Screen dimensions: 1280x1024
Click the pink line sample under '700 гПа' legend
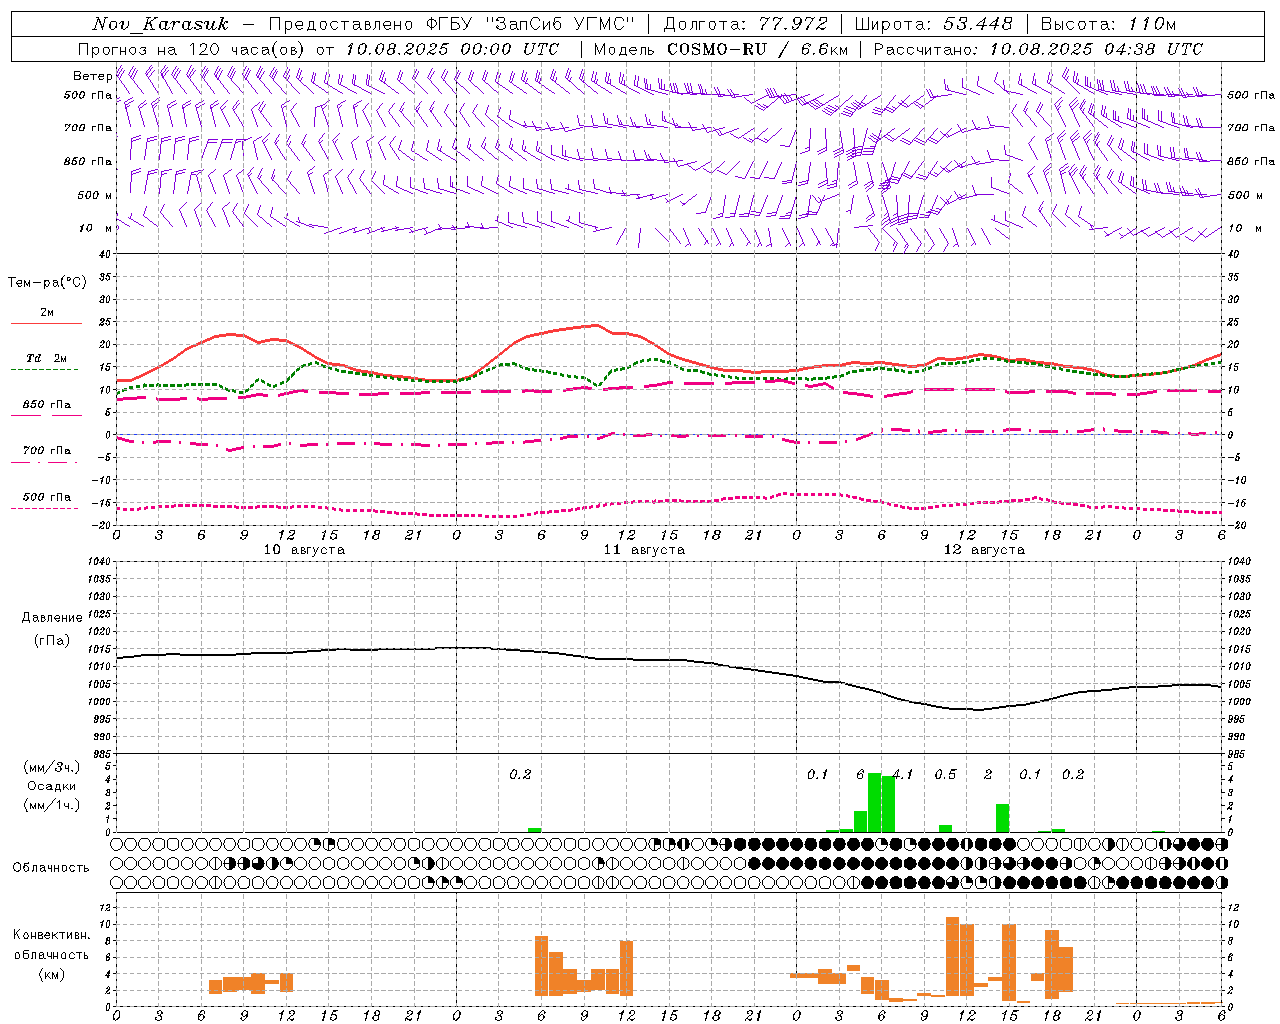pyautogui.click(x=44, y=463)
